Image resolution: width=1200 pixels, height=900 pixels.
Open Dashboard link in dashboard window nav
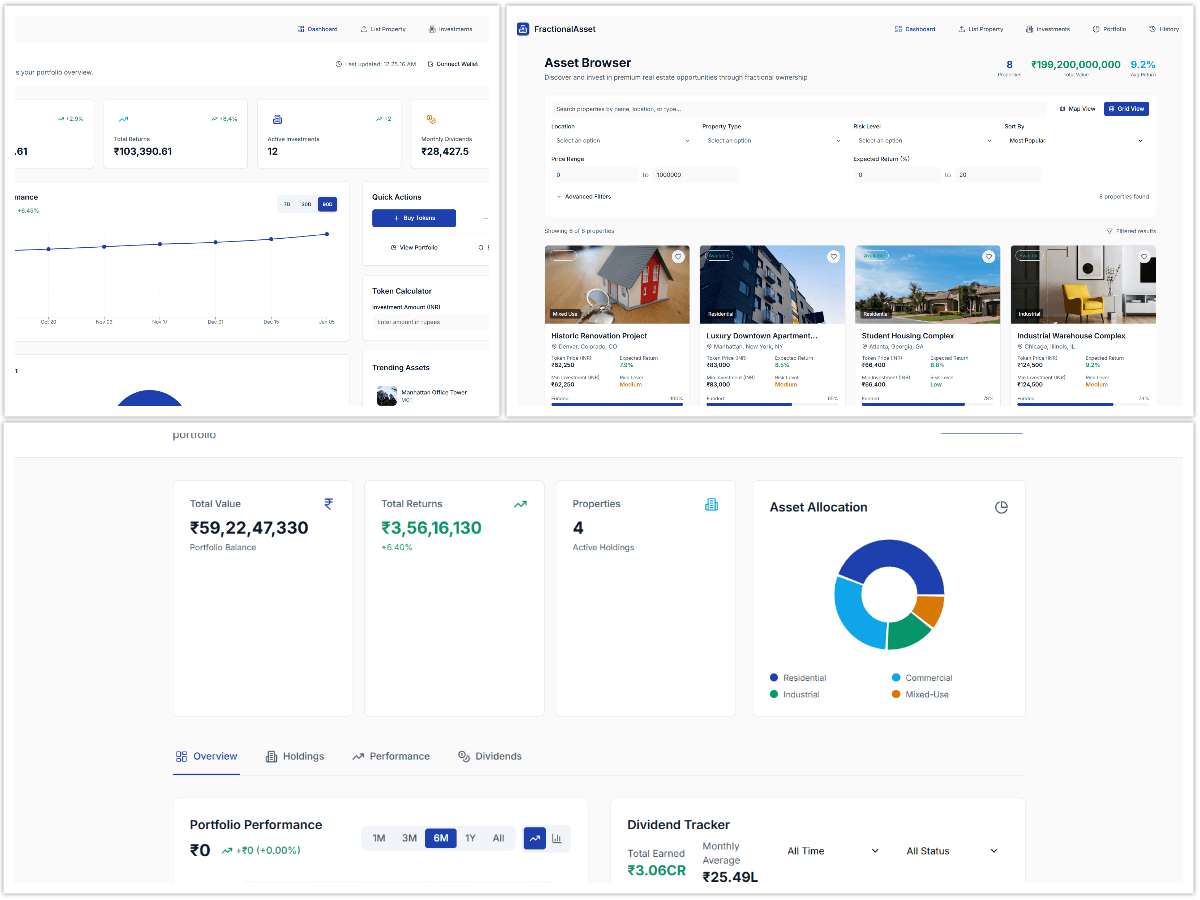(318, 30)
